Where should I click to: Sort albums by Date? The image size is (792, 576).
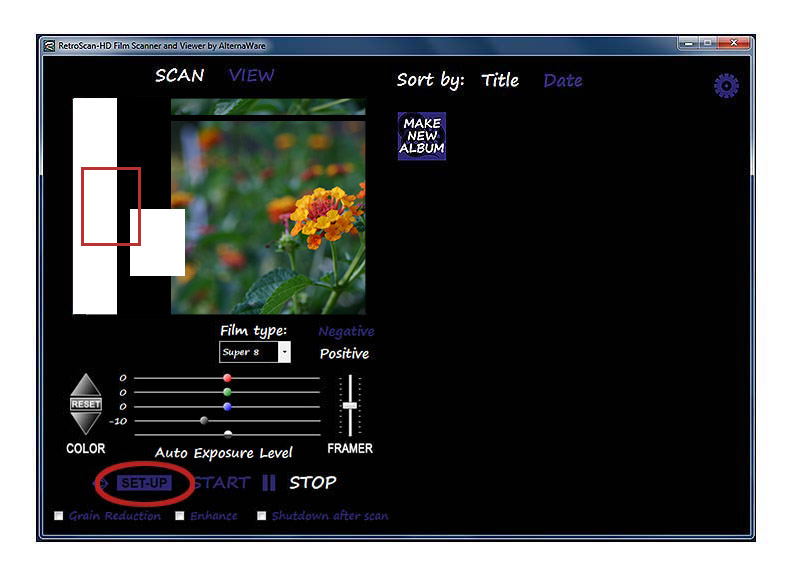pyautogui.click(x=562, y=81)
